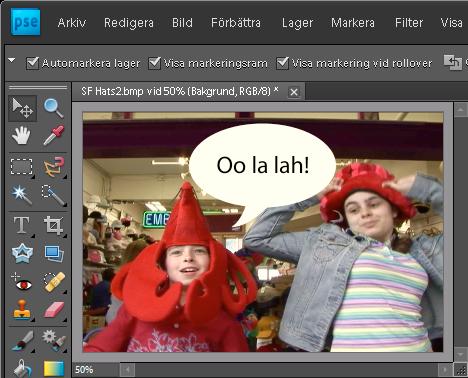Click the window resize grip corner
The height and width of the screenshot is (378, 468).
pyautogui.click(x=461, y=370)
